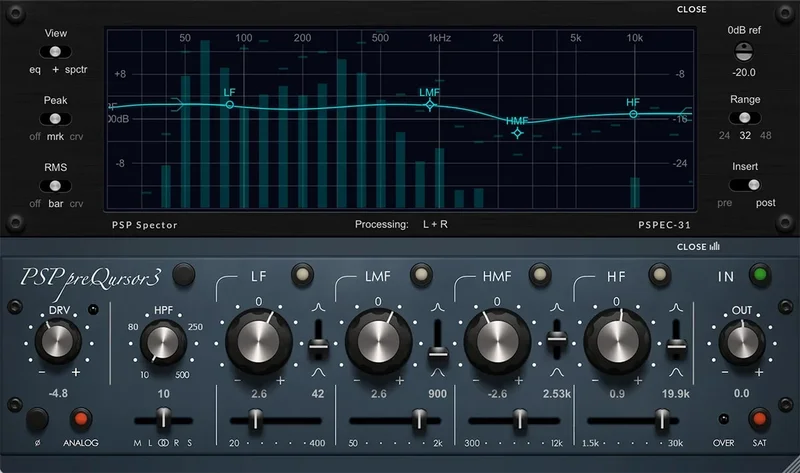Toggle the green IN bypass button
Viewport: 800px width, 473px height.
(760, 275)
